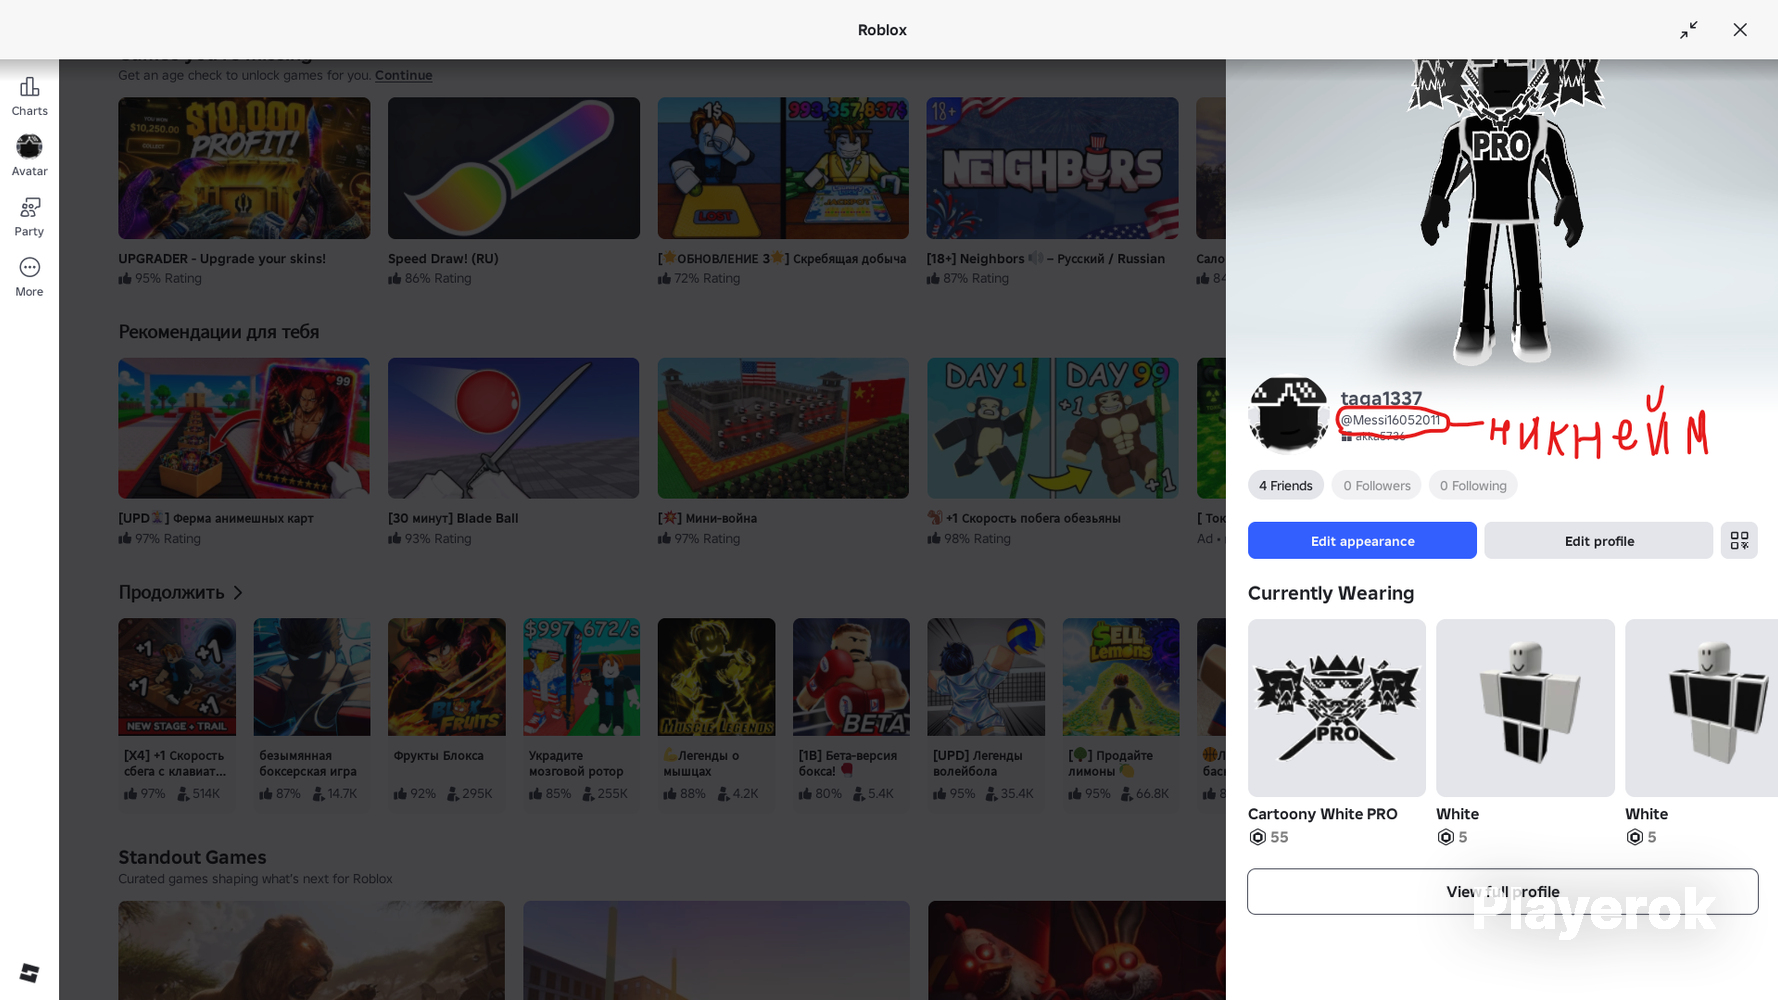Shrink the Roblox window using collapse icon

tap(1689, 30)
